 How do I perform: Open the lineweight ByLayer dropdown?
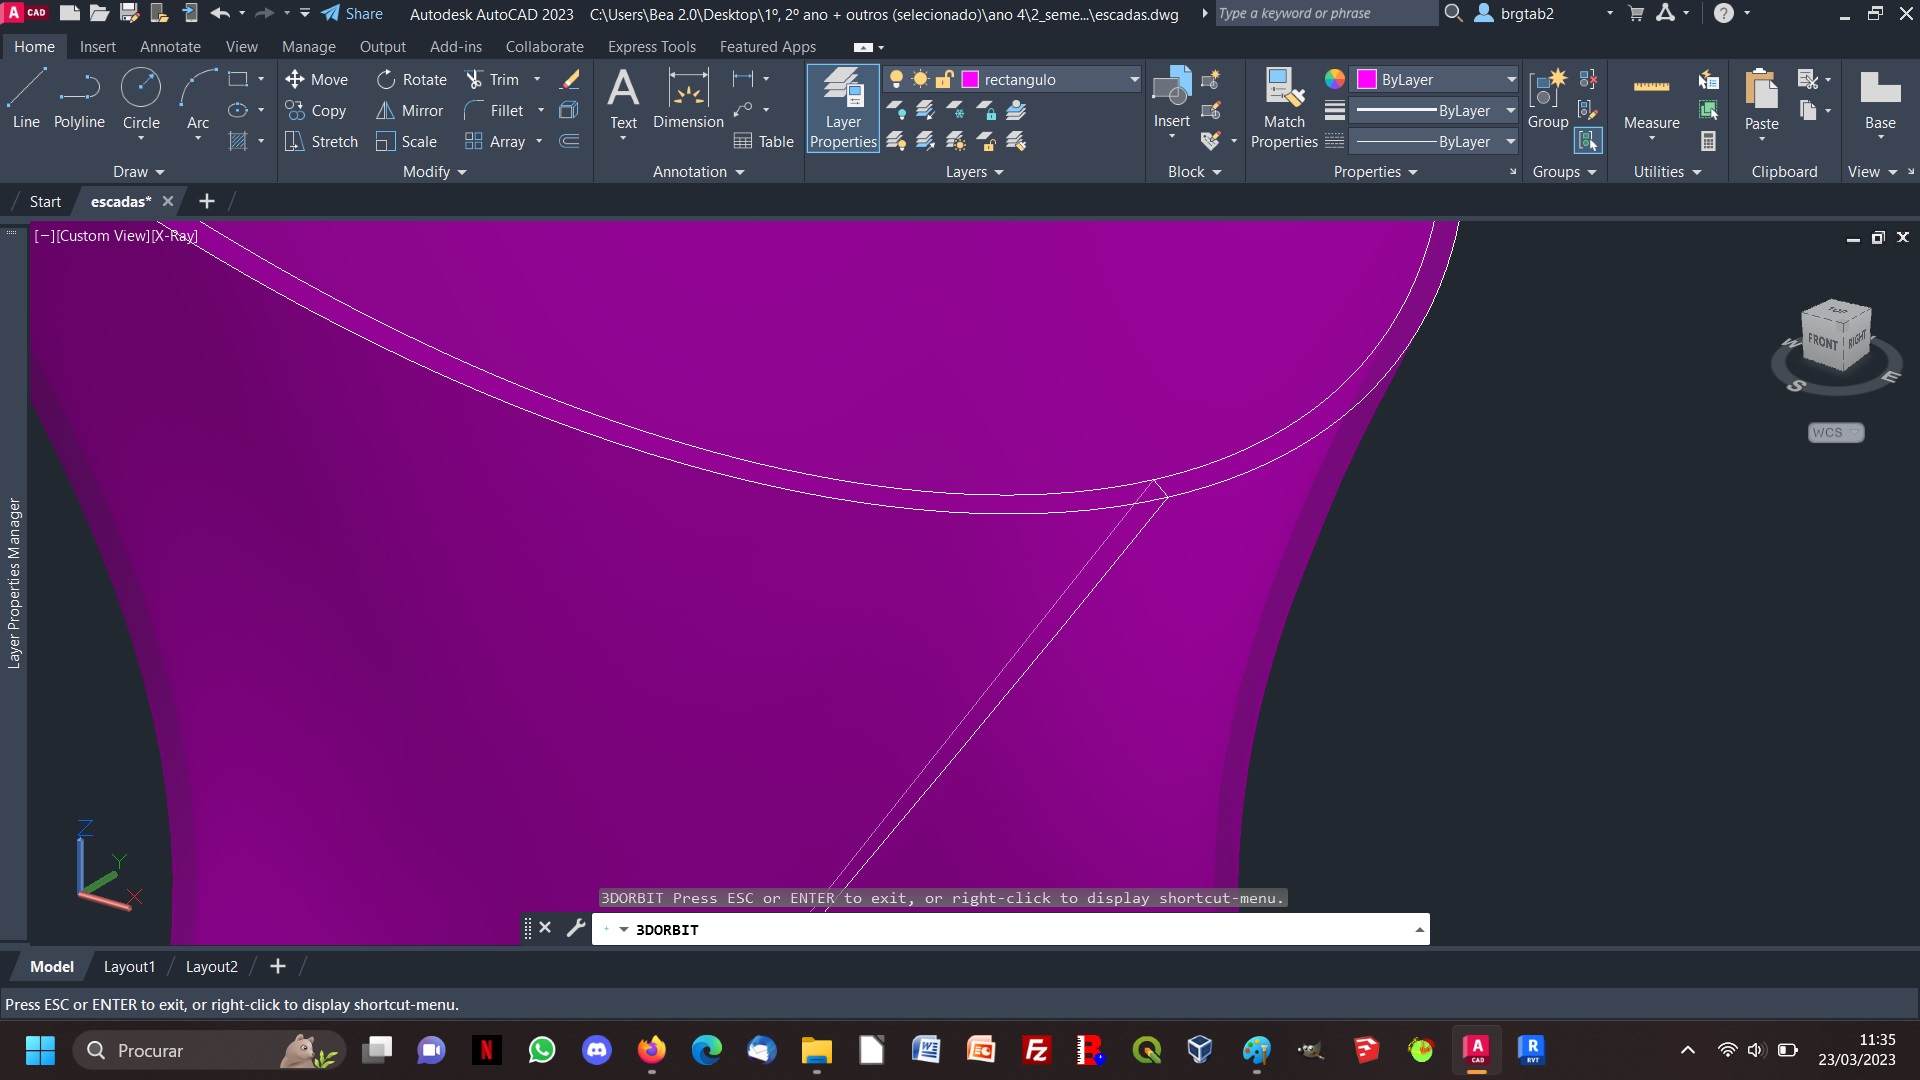click(1511, 110)
